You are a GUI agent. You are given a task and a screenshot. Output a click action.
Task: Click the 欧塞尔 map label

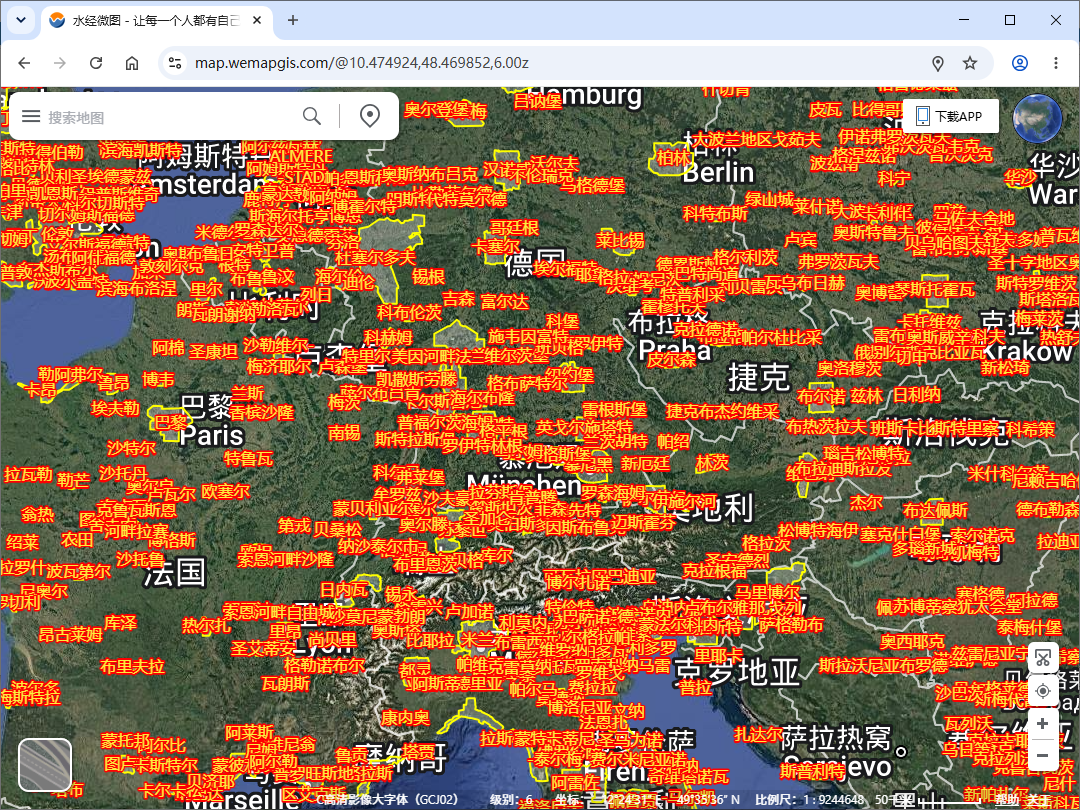click(226, 491)
